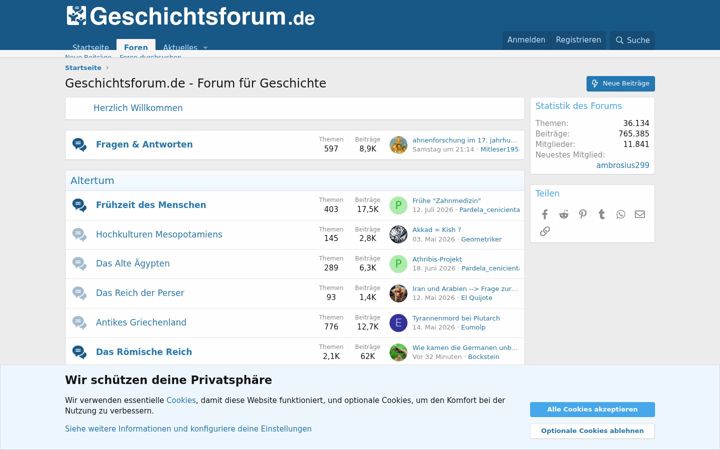Image resolution: width=720 pixels, height=450 pixels.
Task: Share via Tumblr icon
Action: click(x=602, y=214)
